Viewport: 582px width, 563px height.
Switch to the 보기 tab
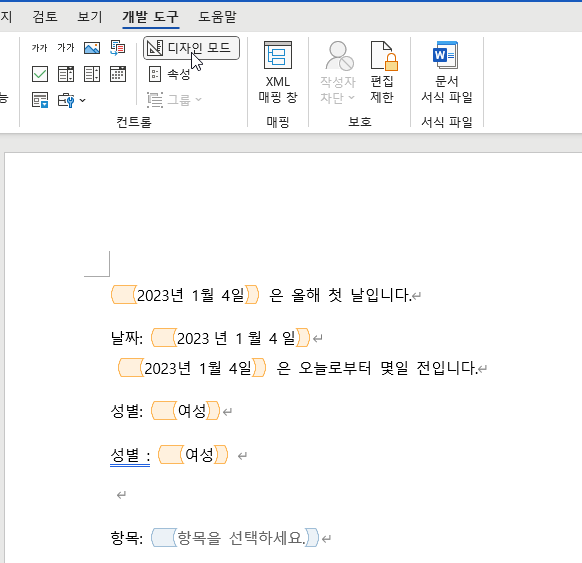tap(89, 17)
